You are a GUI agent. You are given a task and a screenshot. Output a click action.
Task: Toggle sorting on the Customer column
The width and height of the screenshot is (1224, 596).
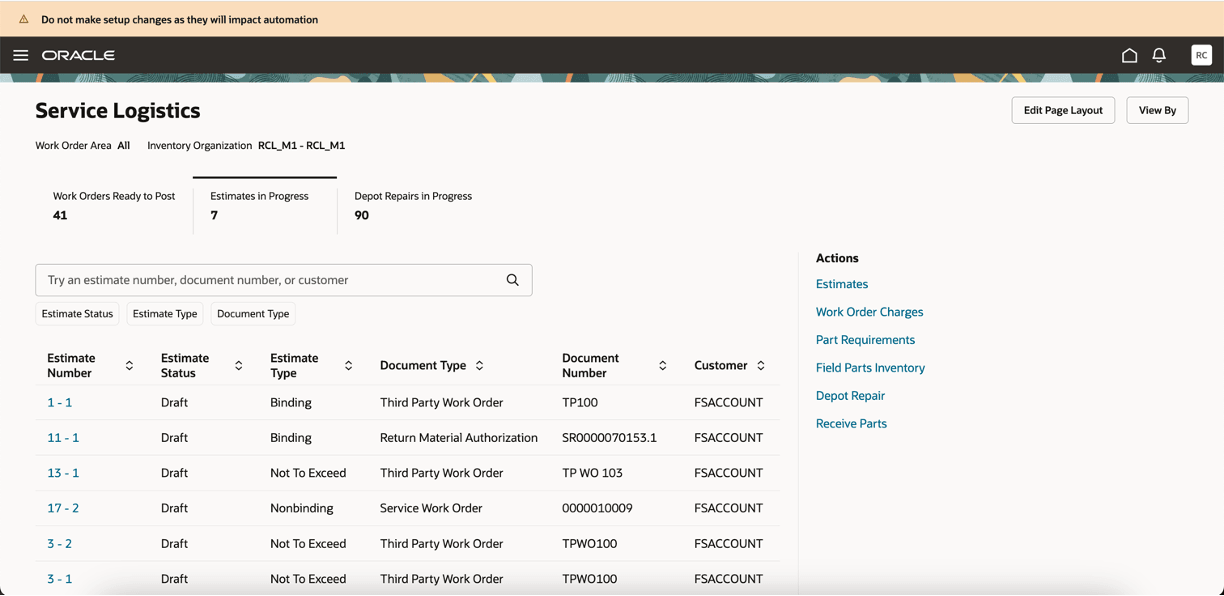click(761, 365)
